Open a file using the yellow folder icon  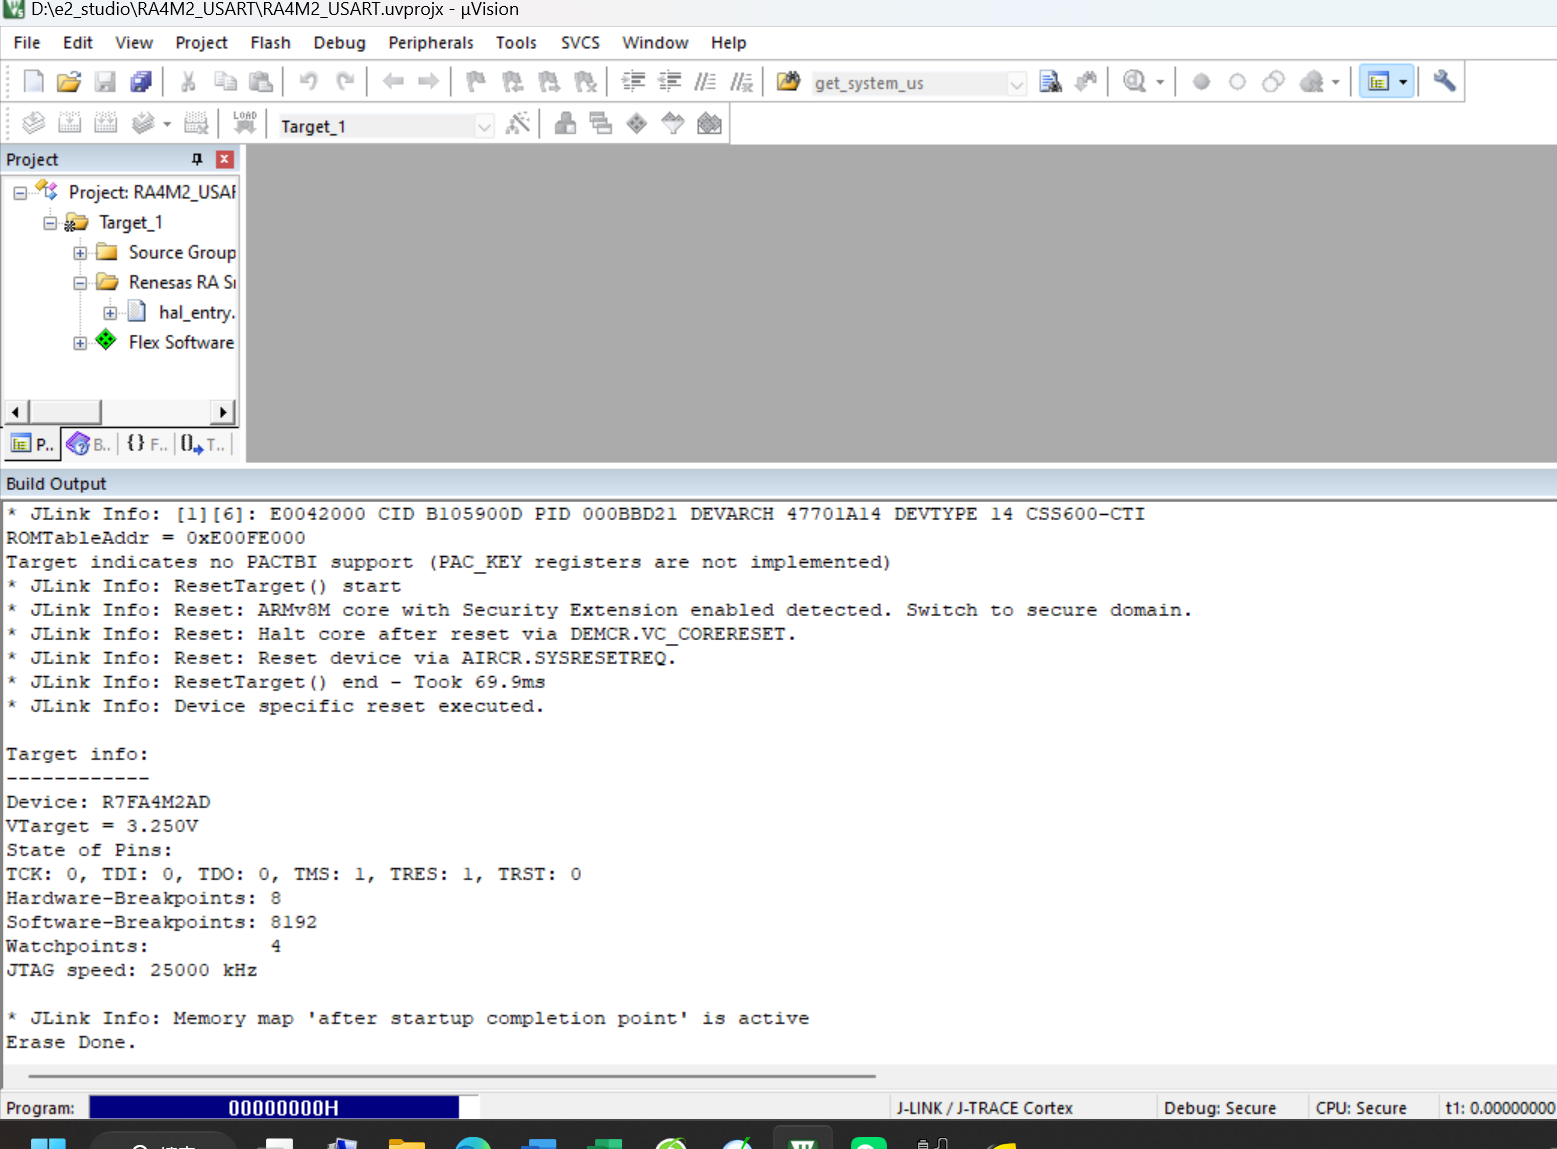pos(68,82)
